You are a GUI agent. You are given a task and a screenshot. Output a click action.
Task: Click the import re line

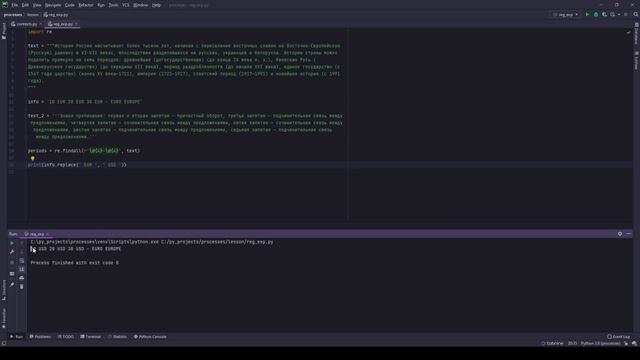pyautogui.click(x=40, y=32)
